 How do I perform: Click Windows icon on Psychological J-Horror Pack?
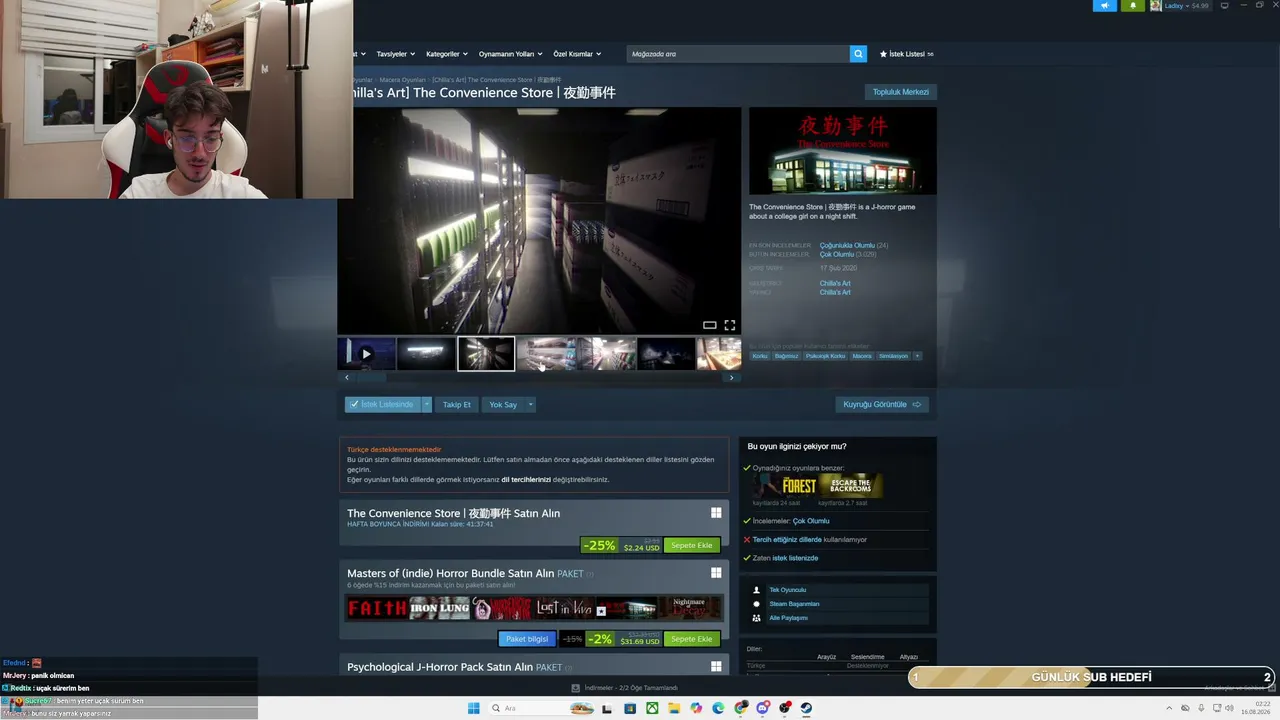716,666
